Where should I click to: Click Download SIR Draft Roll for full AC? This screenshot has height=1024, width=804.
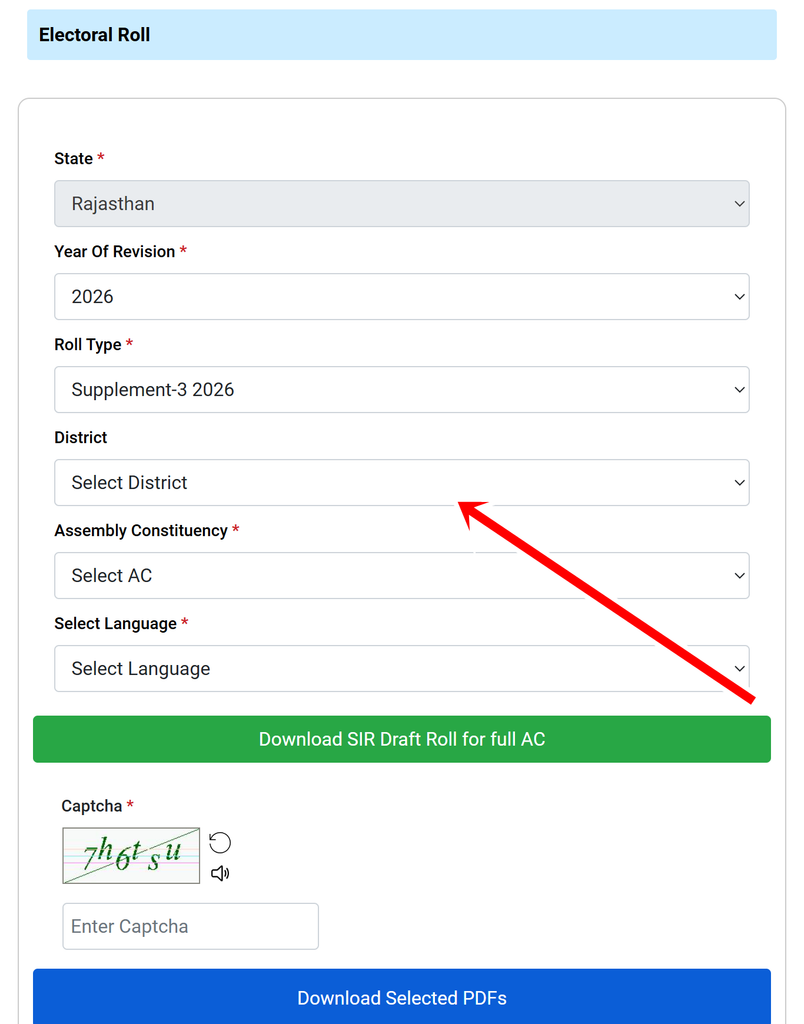click(x=402, y=739)
